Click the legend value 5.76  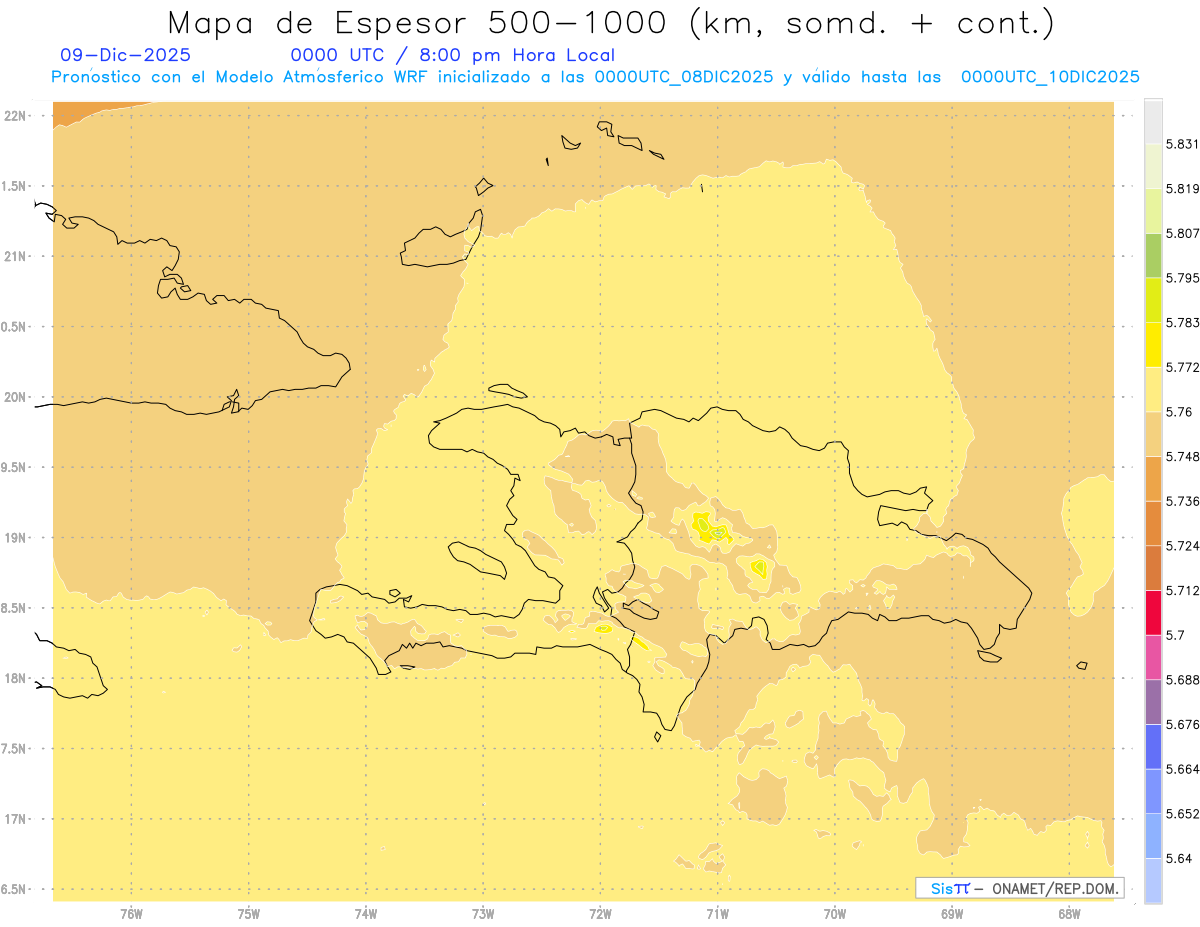(1179, 411)
